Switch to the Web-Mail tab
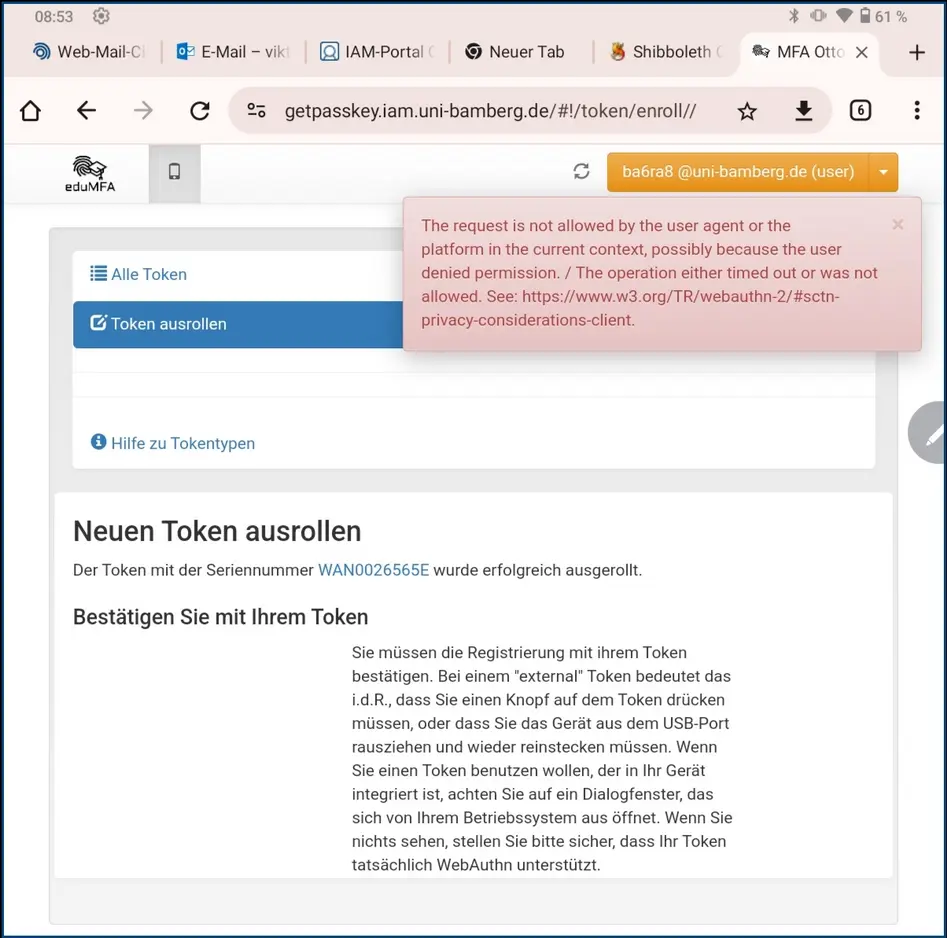This screenshot has height=938, width=947. [x=89, y=53]
